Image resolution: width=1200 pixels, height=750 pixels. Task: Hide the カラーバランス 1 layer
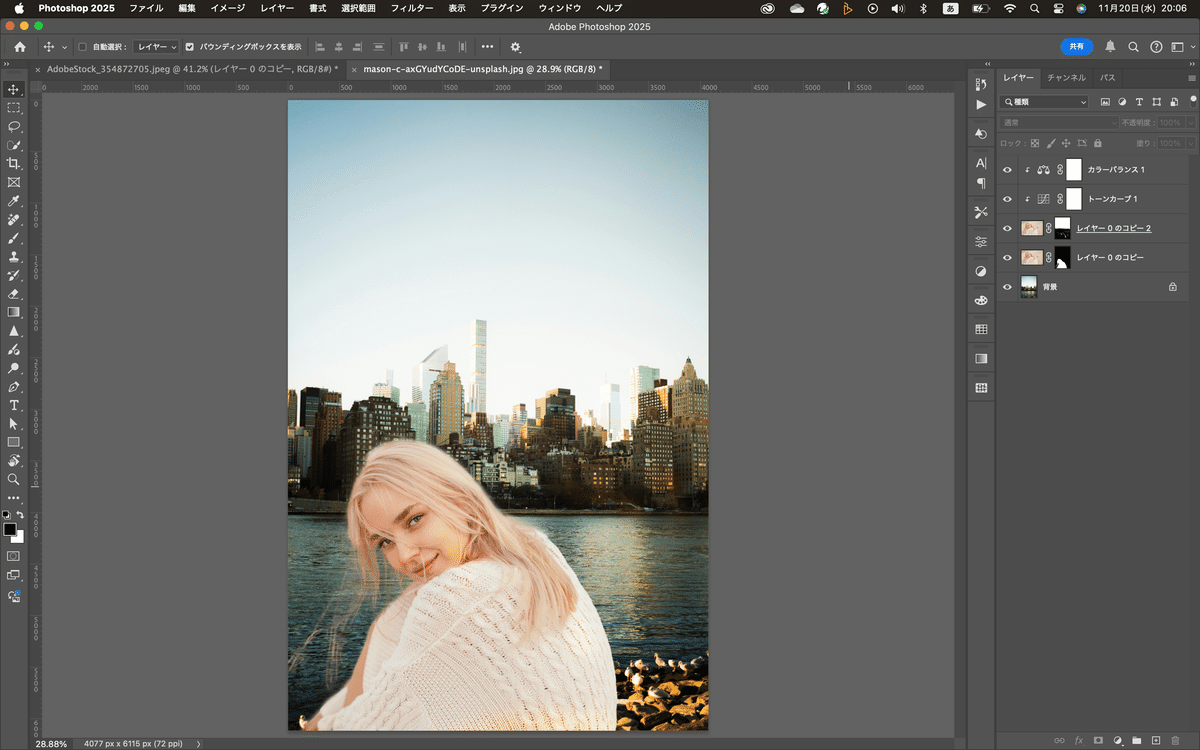[1007, 170]
